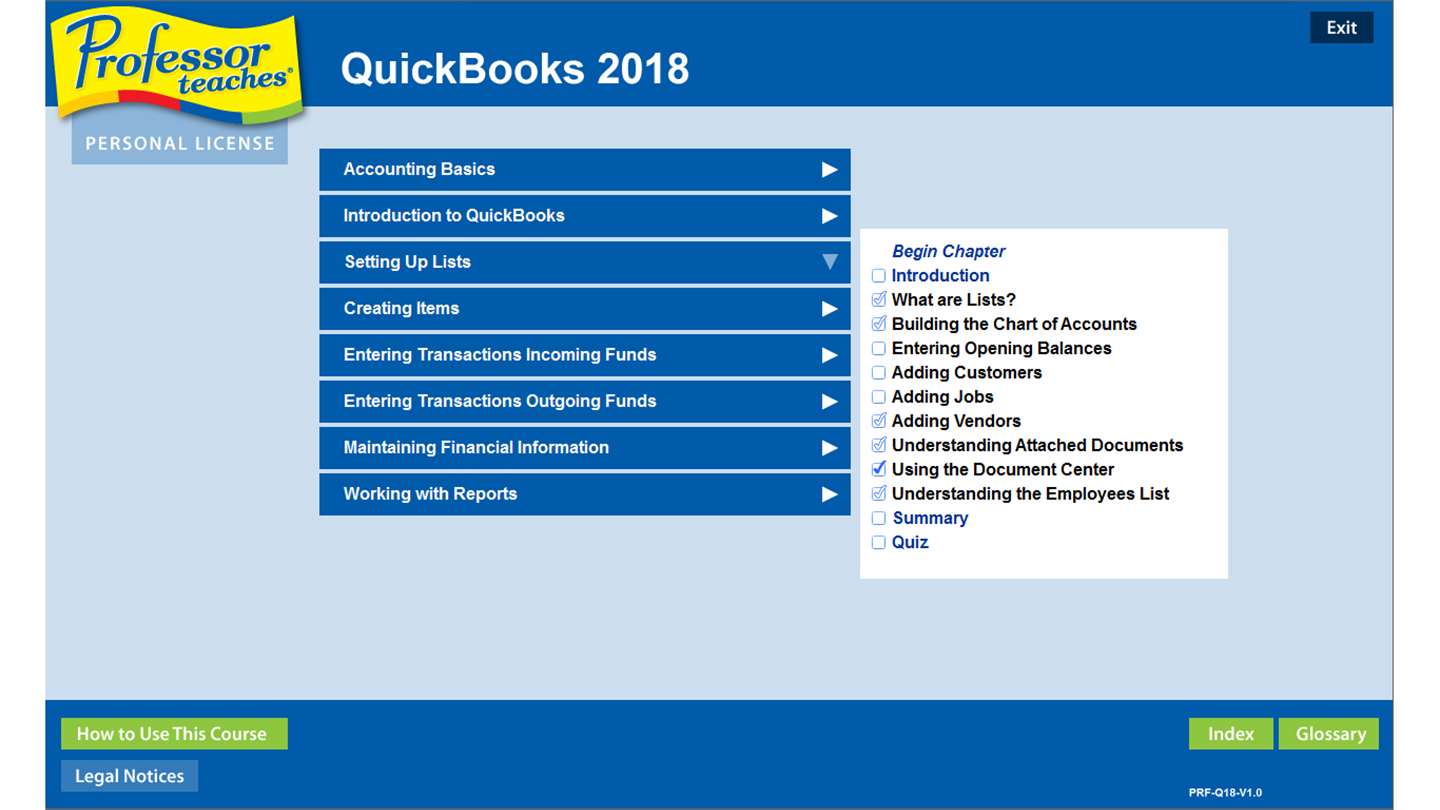Click the PRF-Q18-V1.0 version text
Screen dimensions: 1440x810
(x=1225, y=793)
